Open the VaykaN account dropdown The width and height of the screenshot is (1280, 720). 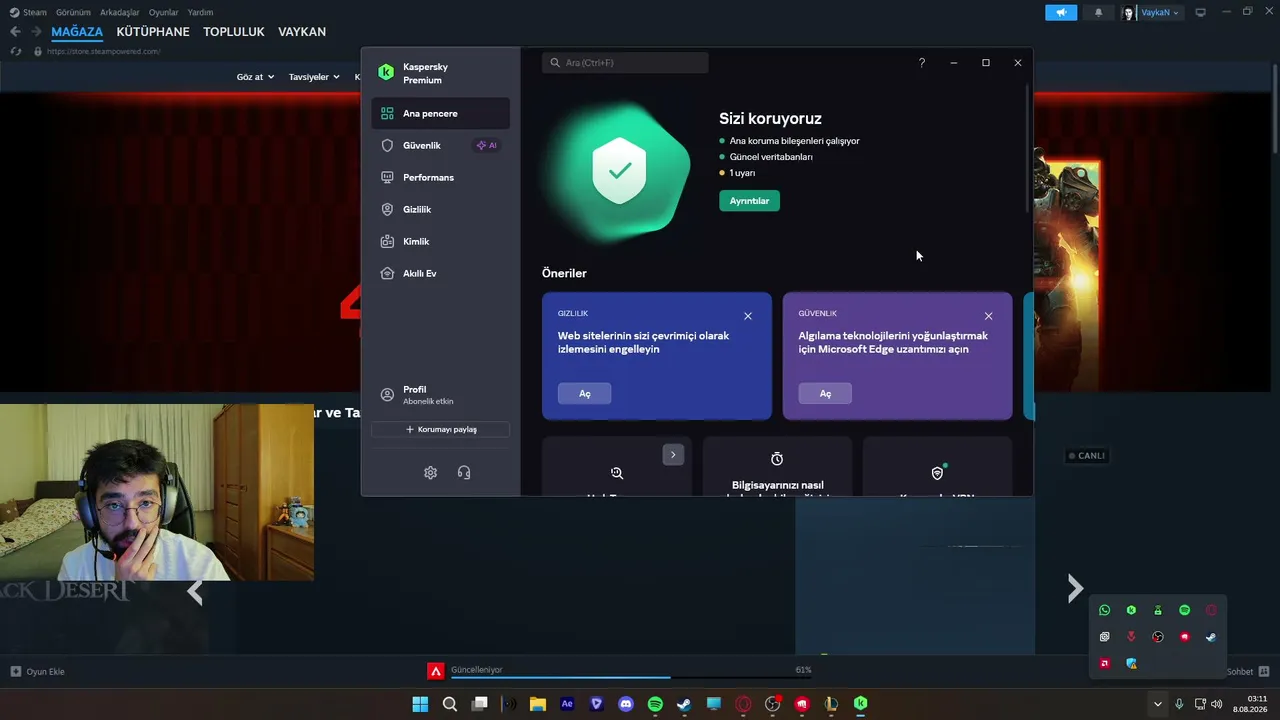(1160, 13)
